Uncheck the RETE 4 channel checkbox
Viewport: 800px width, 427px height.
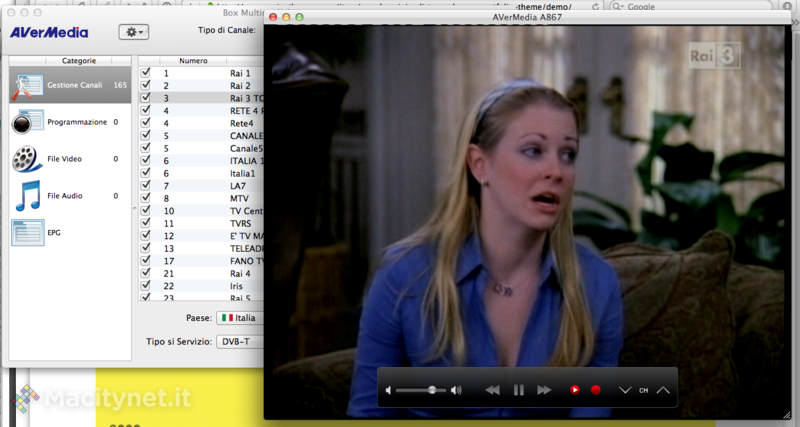(x=145, y=110)
